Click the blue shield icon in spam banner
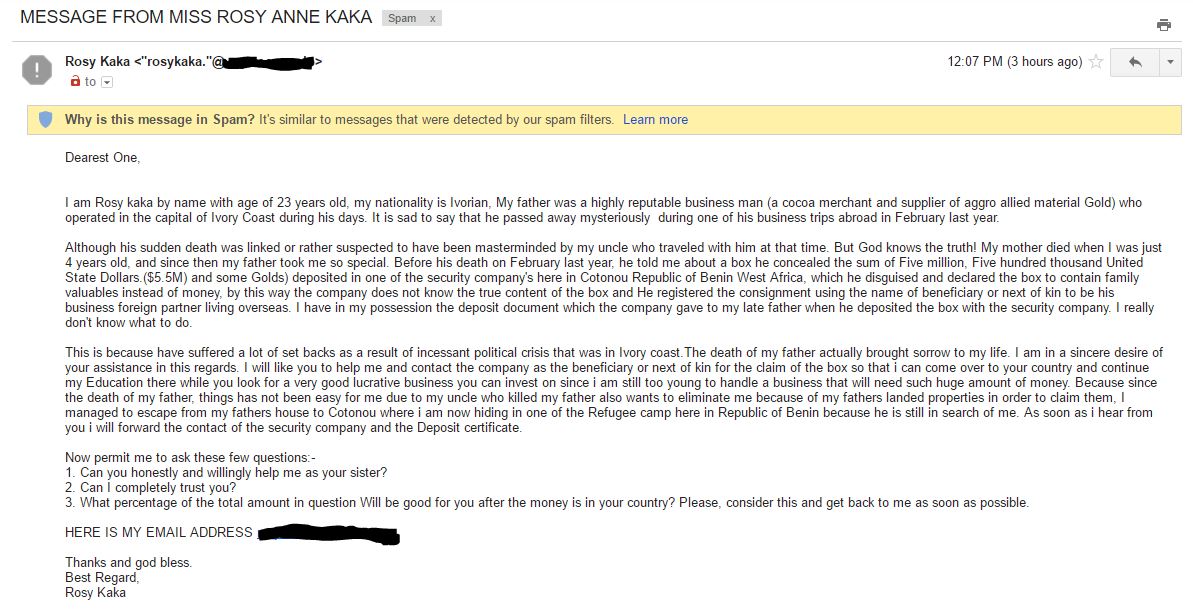The height and width of the screenshot is (615, 1193). point(45,119)
